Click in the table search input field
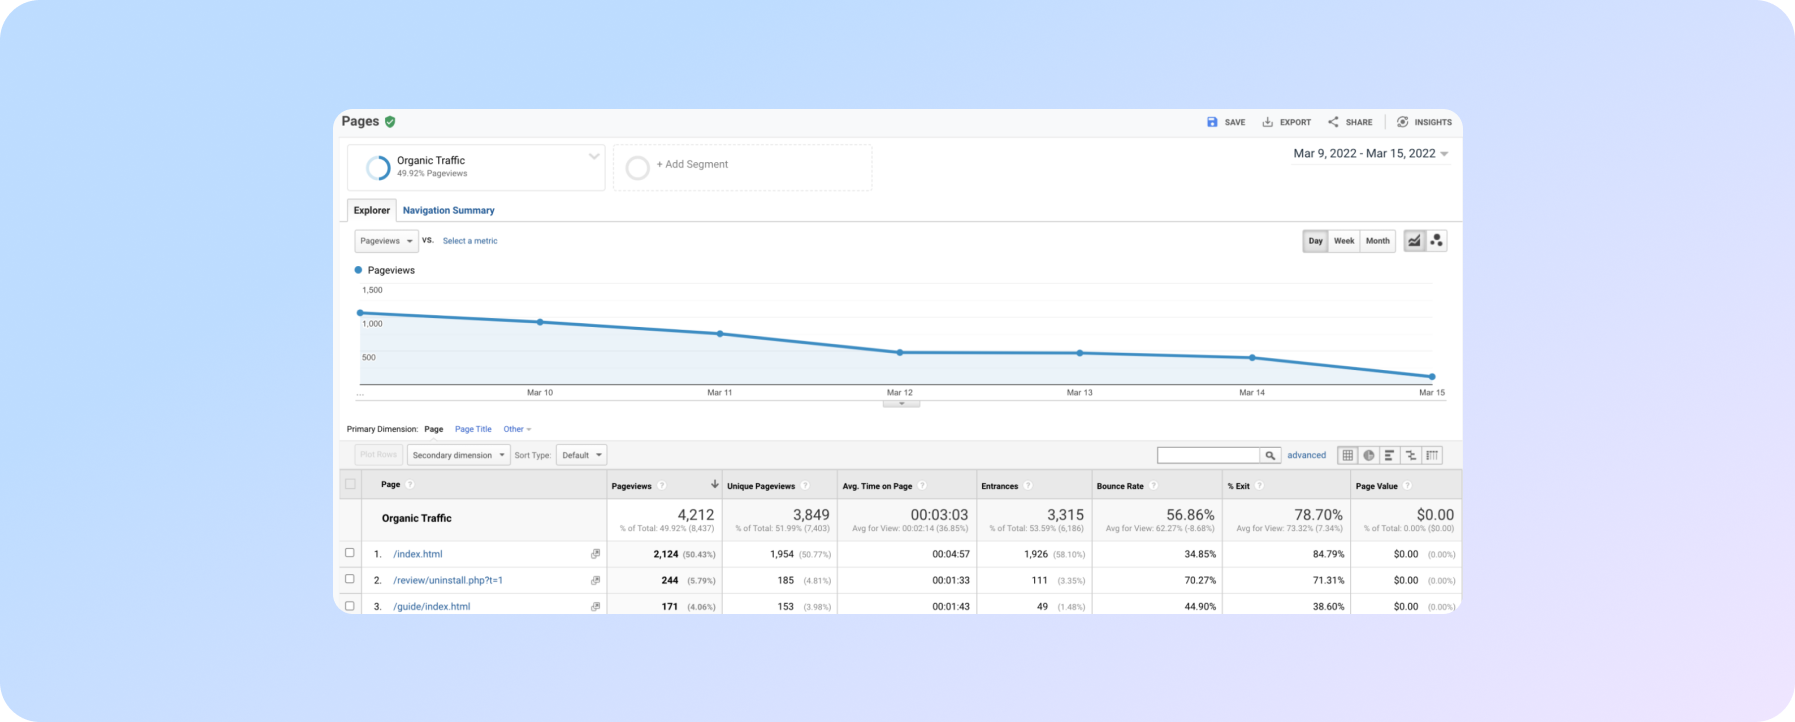Viewport: 1795px width, 722px height. coord(1208,455)
